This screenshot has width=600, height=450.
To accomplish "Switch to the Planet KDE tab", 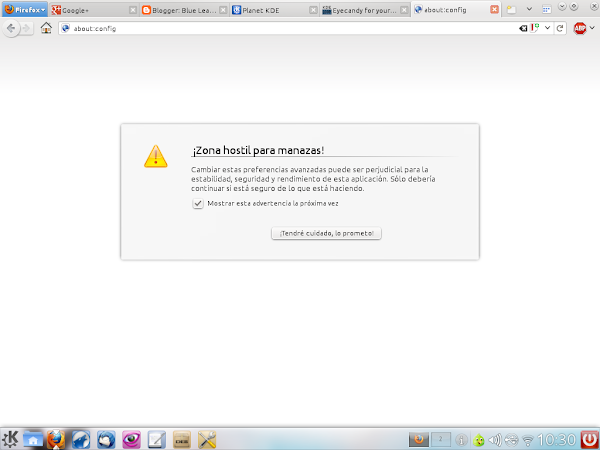I will (274, 10).
